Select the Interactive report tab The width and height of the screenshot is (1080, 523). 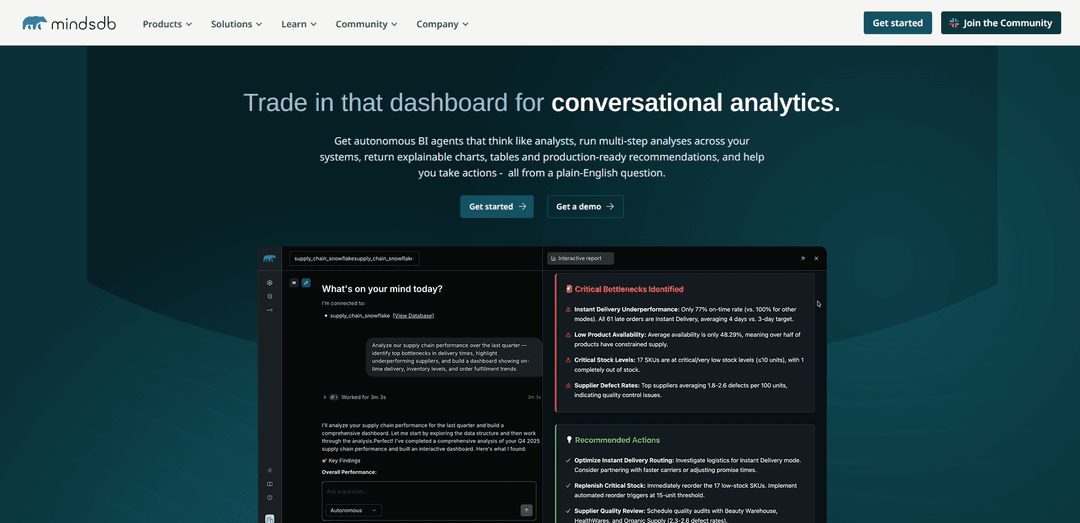[581, 258]
